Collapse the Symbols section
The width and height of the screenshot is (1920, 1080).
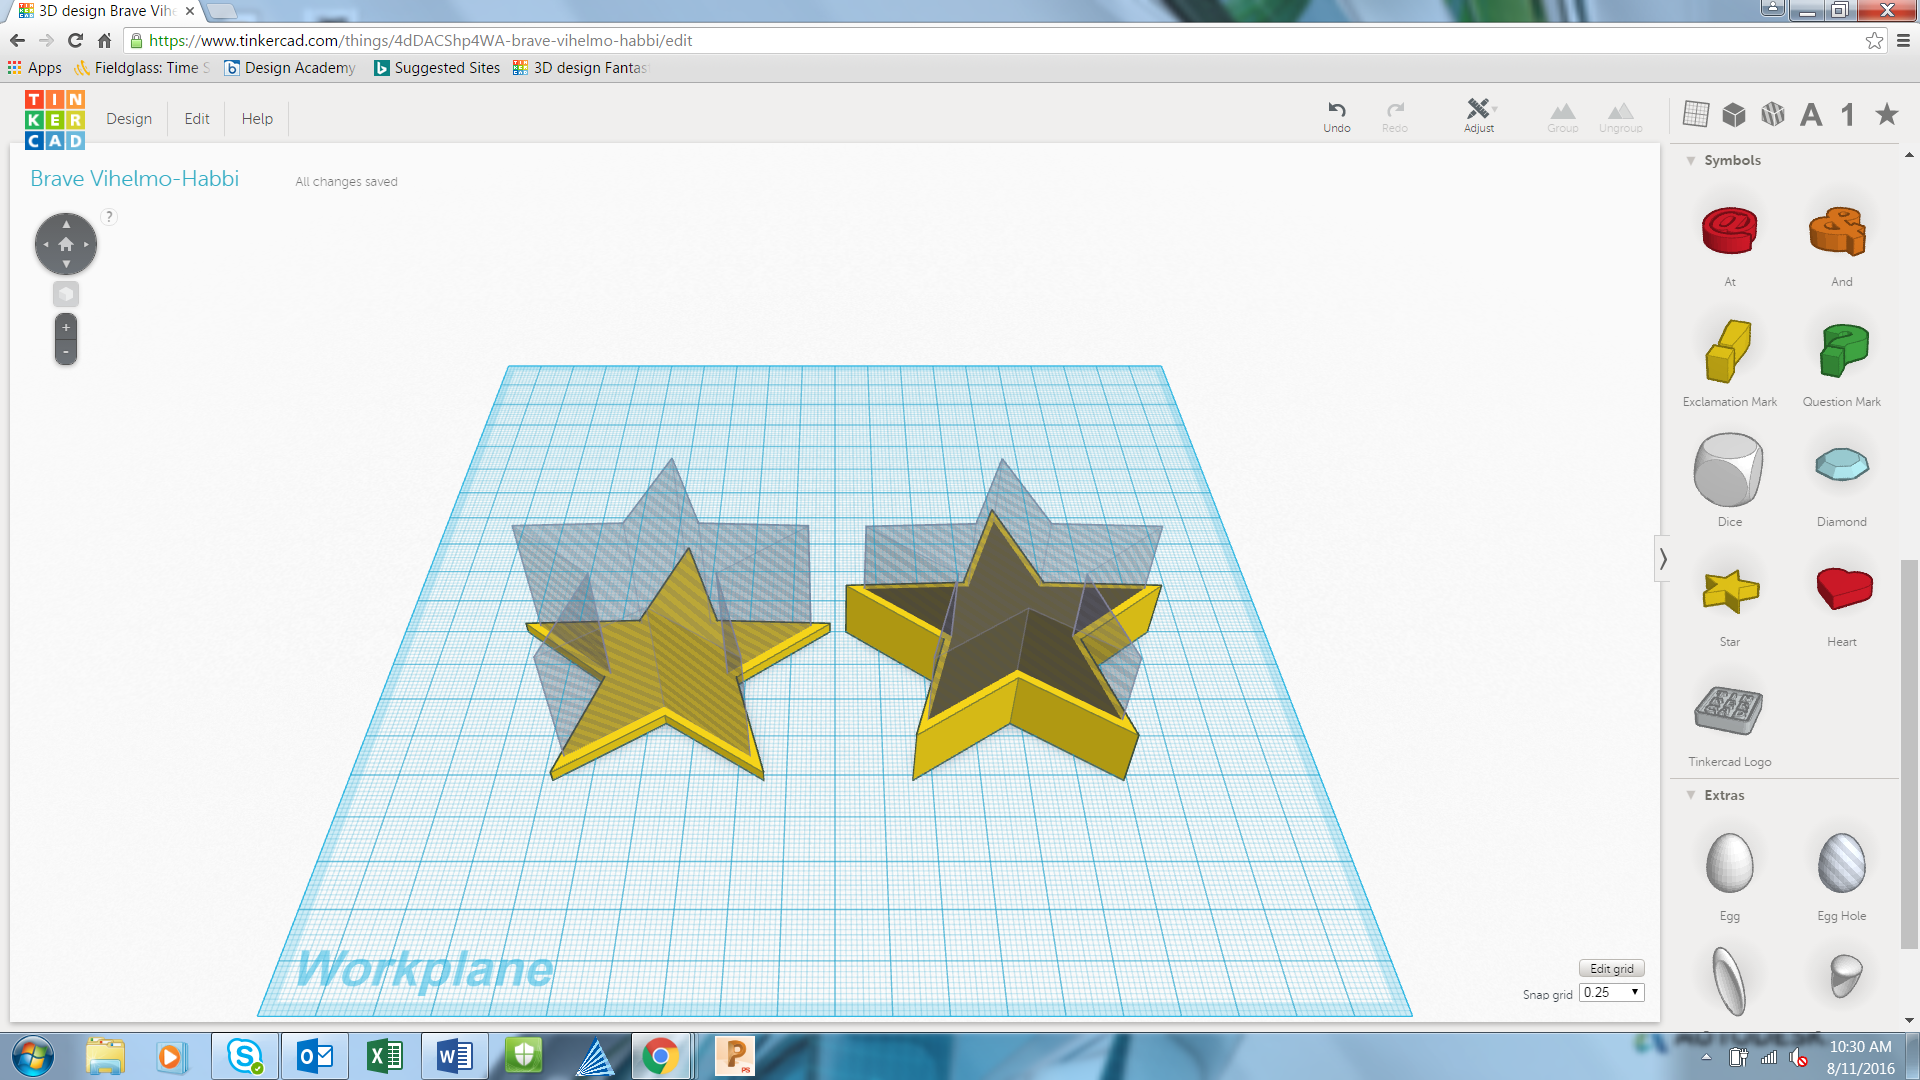[1691, 160]
